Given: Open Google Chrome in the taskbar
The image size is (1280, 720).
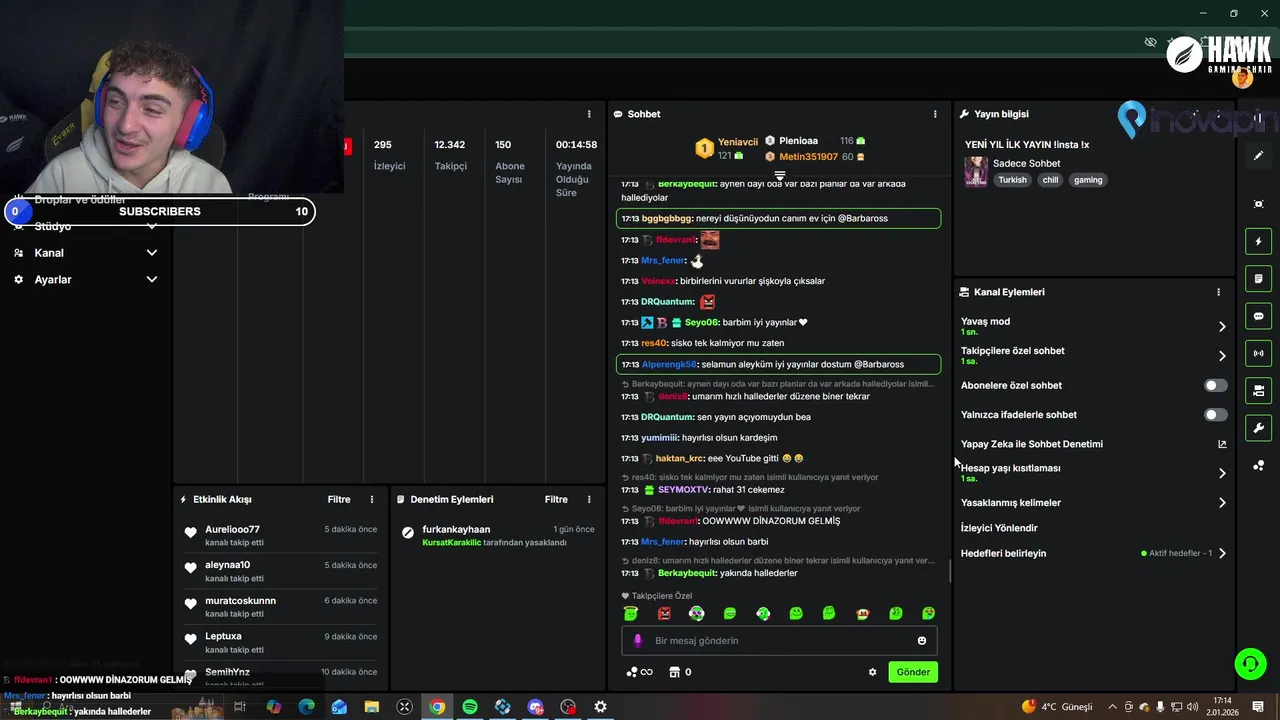Looking at the screenshot, I should click(x=437, y=707).
